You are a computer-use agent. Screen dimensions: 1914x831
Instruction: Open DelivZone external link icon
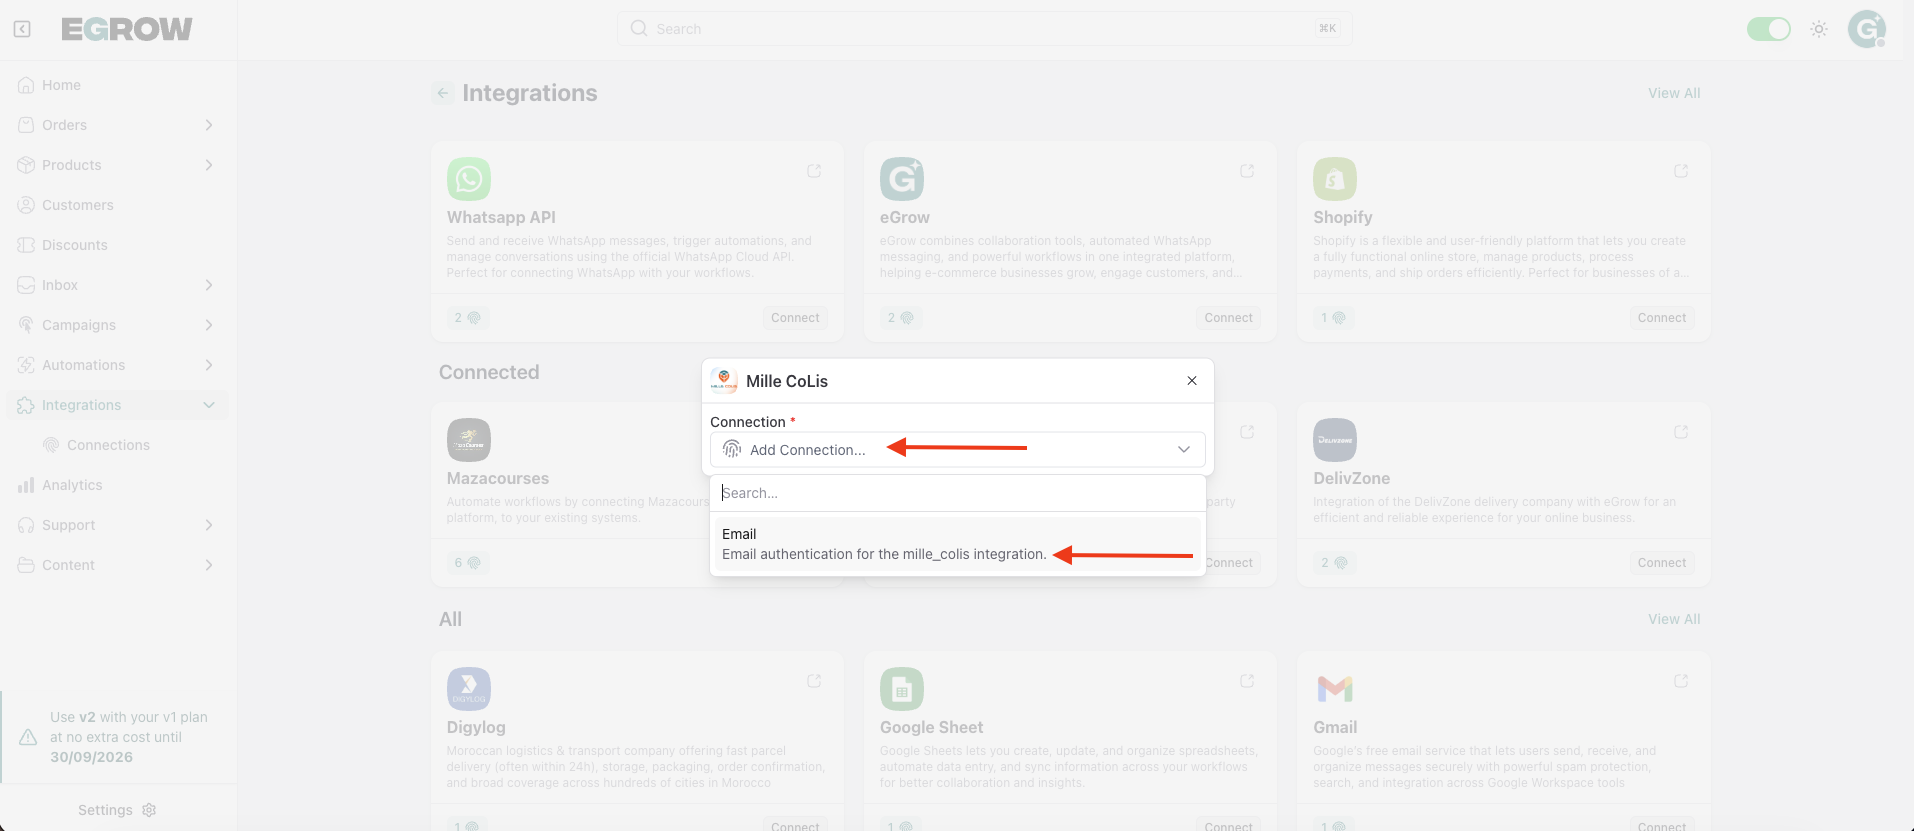[1681, 432]
